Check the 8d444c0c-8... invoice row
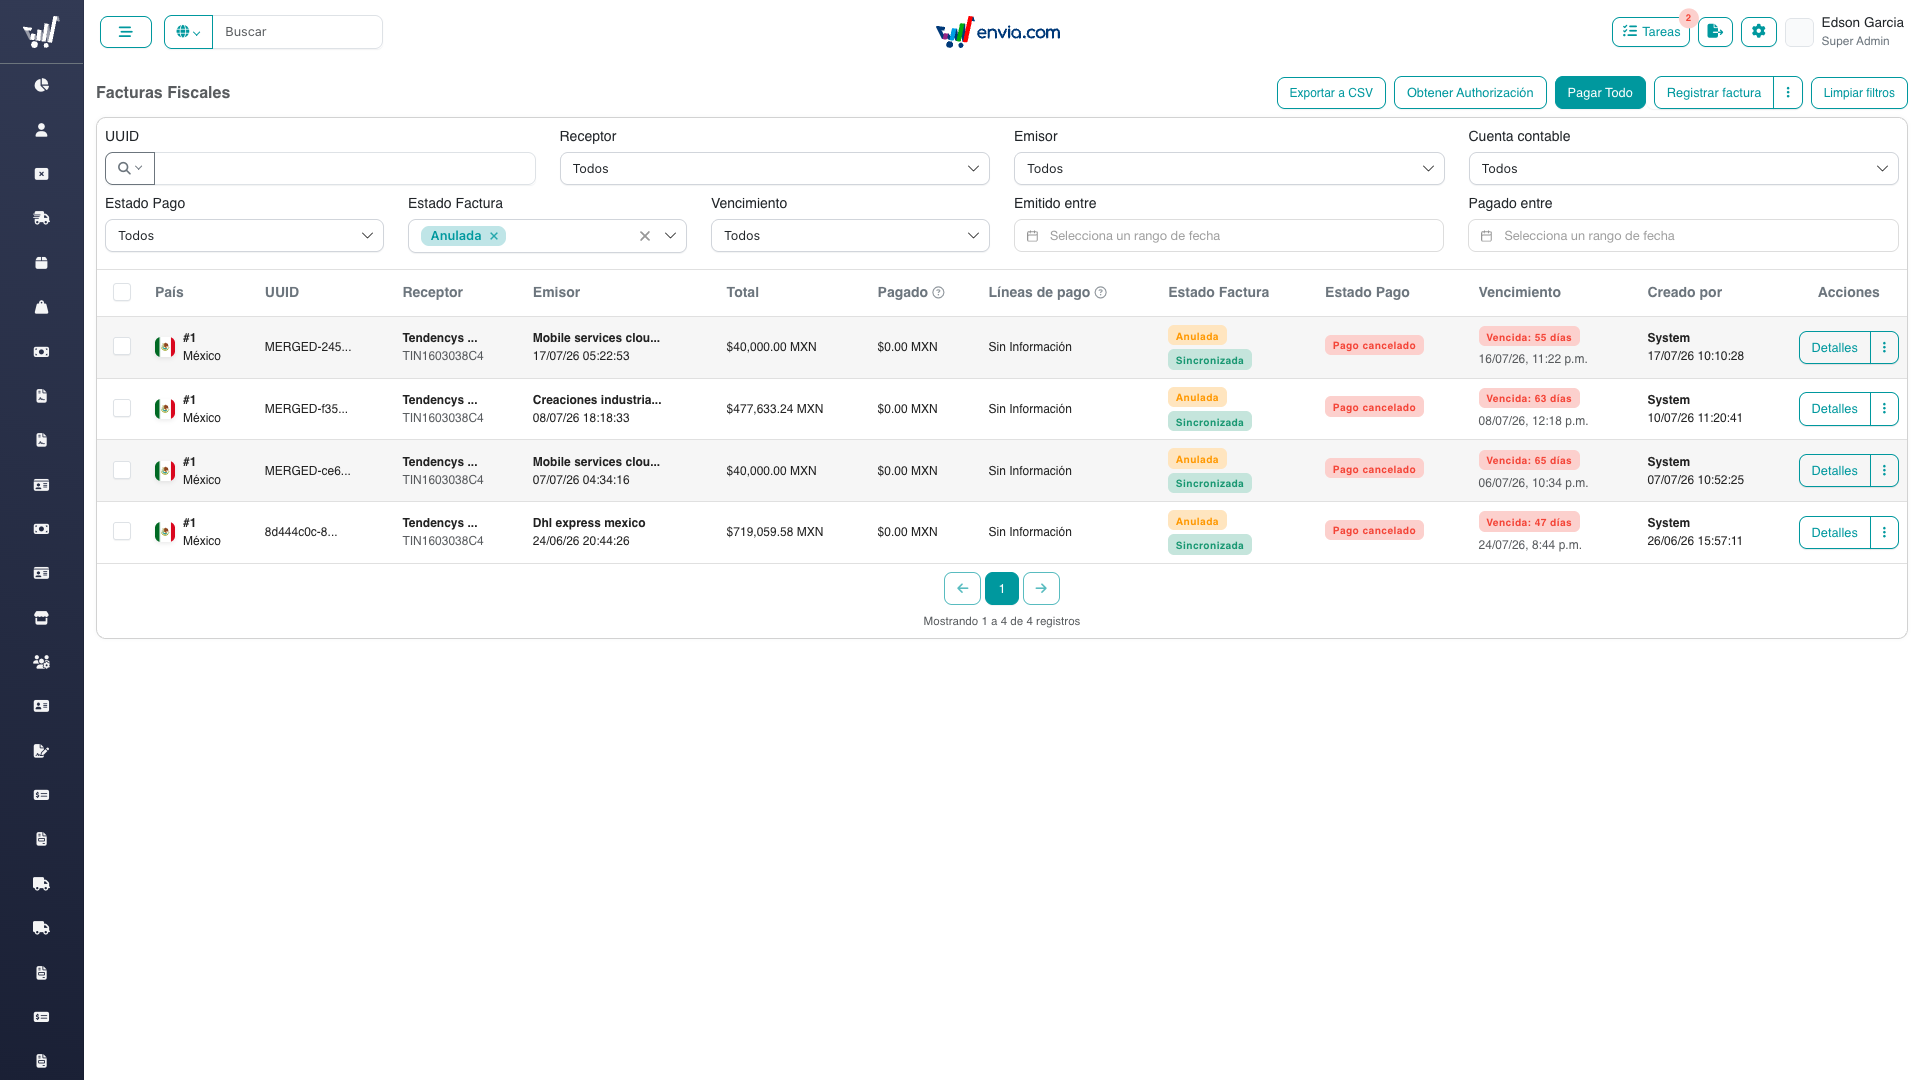 coord(122,531)
